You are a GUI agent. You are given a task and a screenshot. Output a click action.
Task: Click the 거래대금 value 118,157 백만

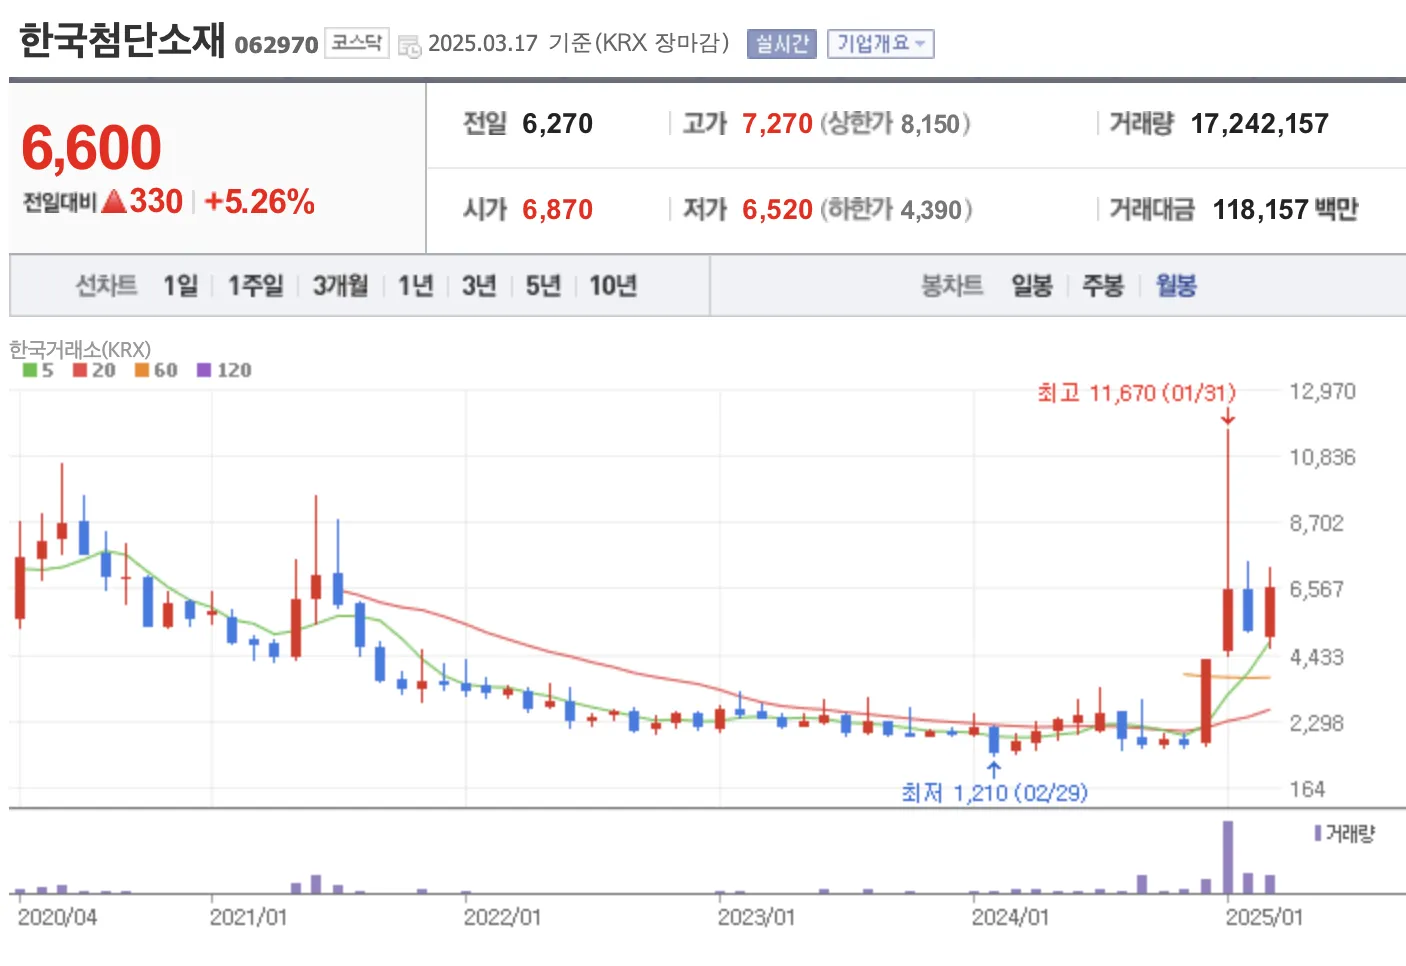tap(1285, 210)
